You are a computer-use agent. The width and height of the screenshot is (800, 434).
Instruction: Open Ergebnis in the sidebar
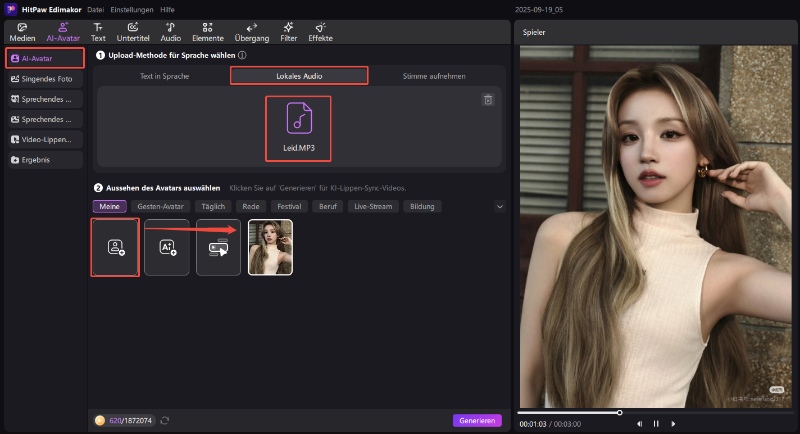coord(45,160)
